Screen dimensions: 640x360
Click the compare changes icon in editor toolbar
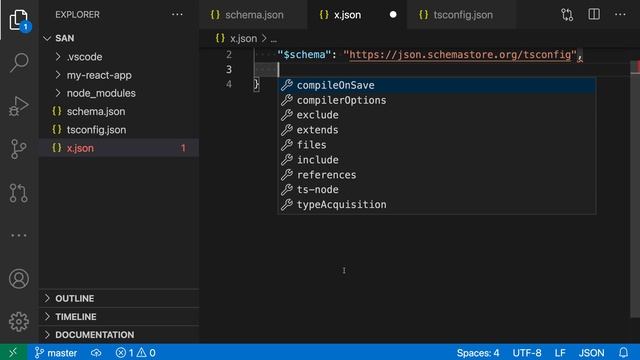(x=567, y=15)
